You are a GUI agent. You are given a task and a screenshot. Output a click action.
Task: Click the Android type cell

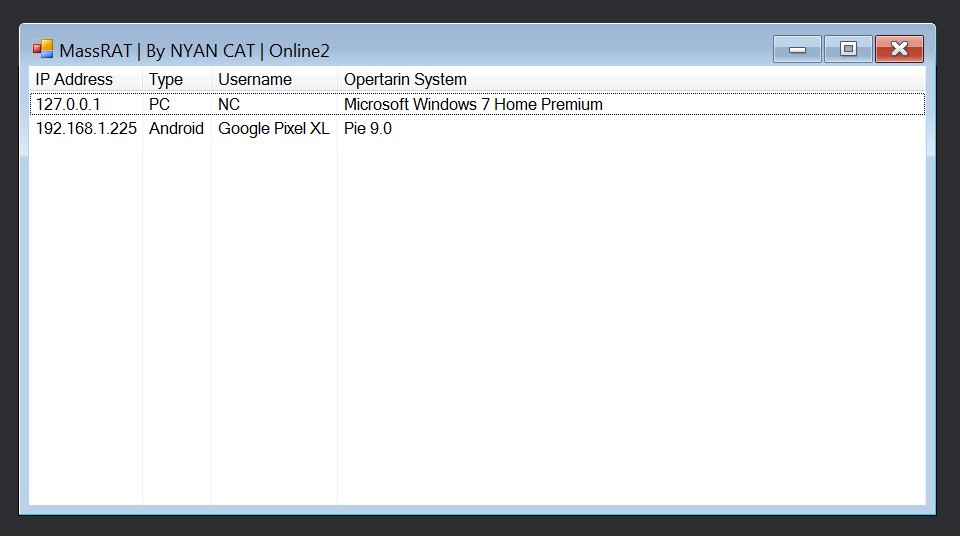tap(176, 129)
